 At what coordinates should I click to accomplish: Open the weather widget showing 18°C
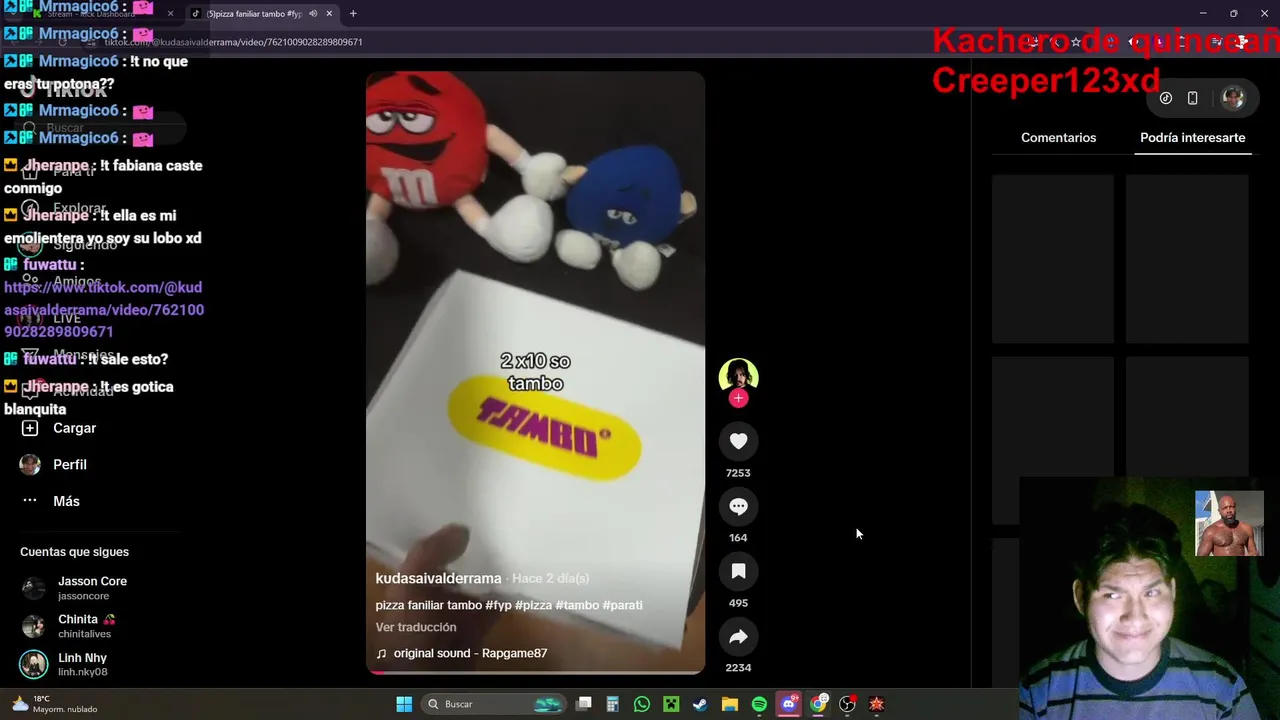pyautogui.click(x=55, y=704)
